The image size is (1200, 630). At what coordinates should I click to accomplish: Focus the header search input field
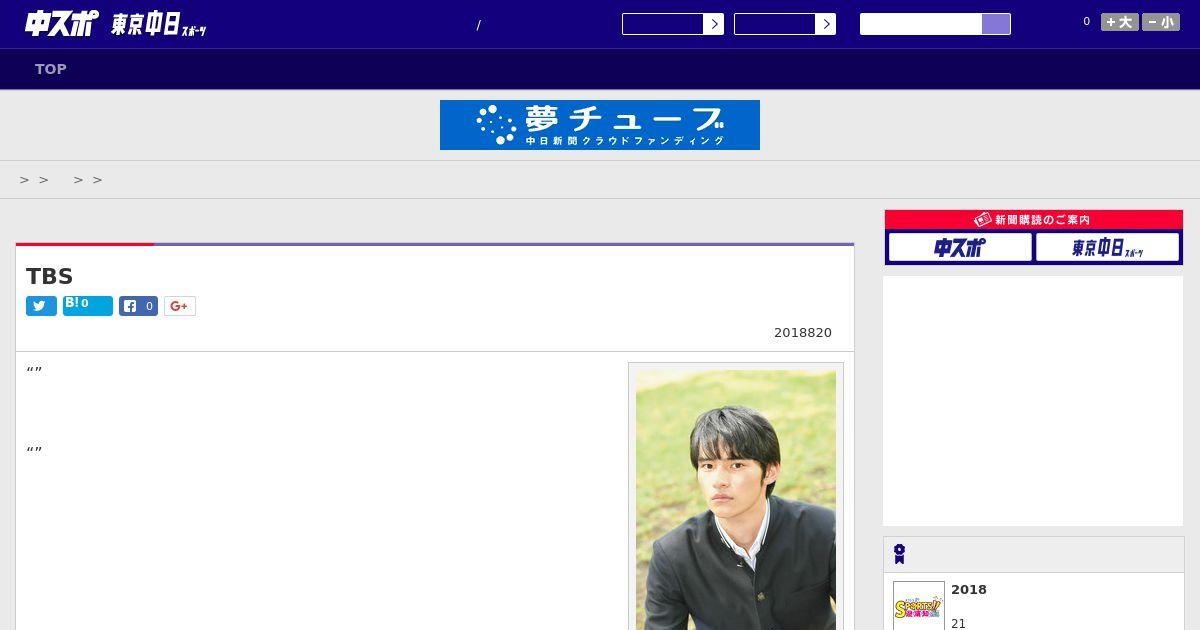point(921,24)
